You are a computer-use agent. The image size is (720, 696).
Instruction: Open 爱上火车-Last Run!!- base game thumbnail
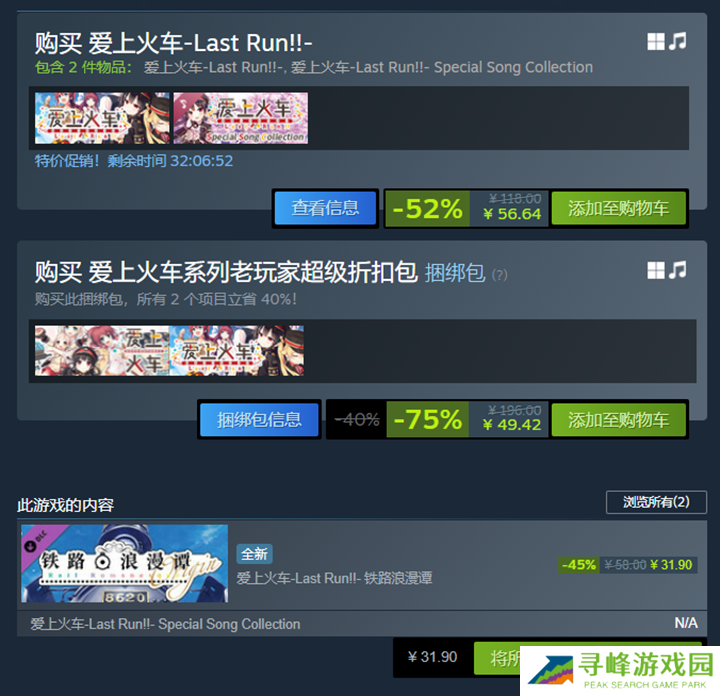tap(102, 118)
